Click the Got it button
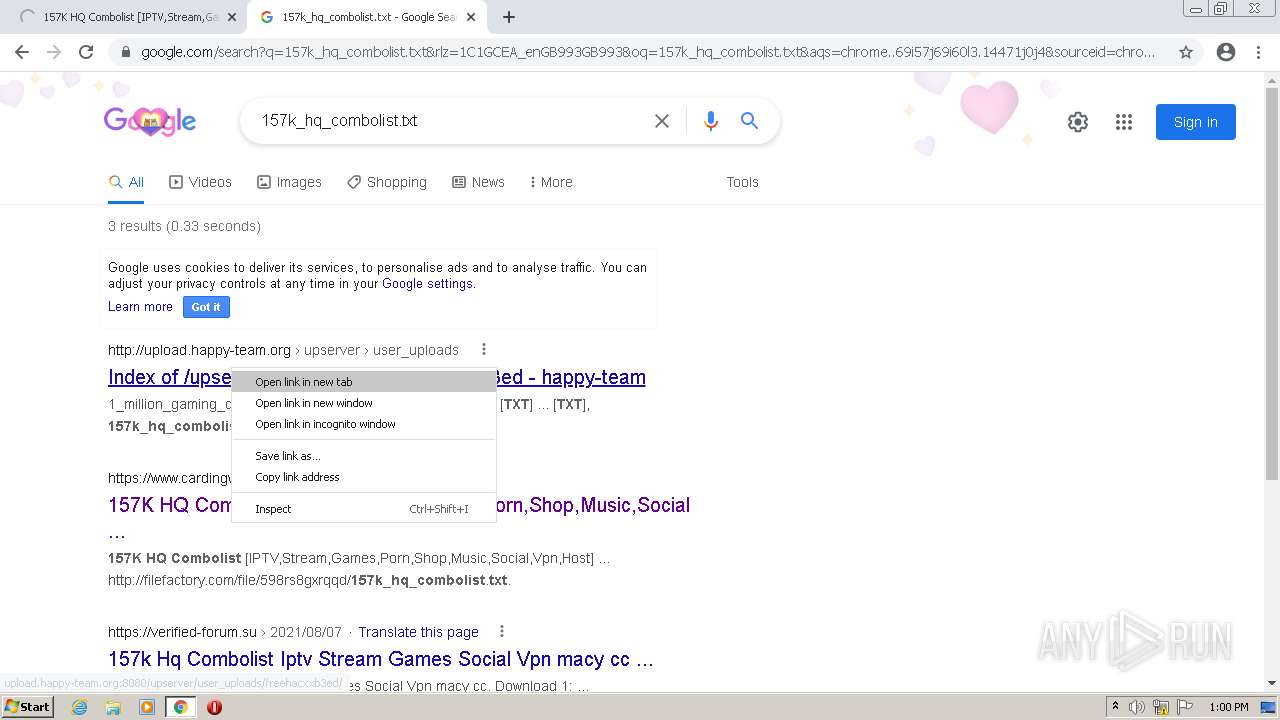The width and height of the screenshot is (1280, 720). tap(206, 307)
